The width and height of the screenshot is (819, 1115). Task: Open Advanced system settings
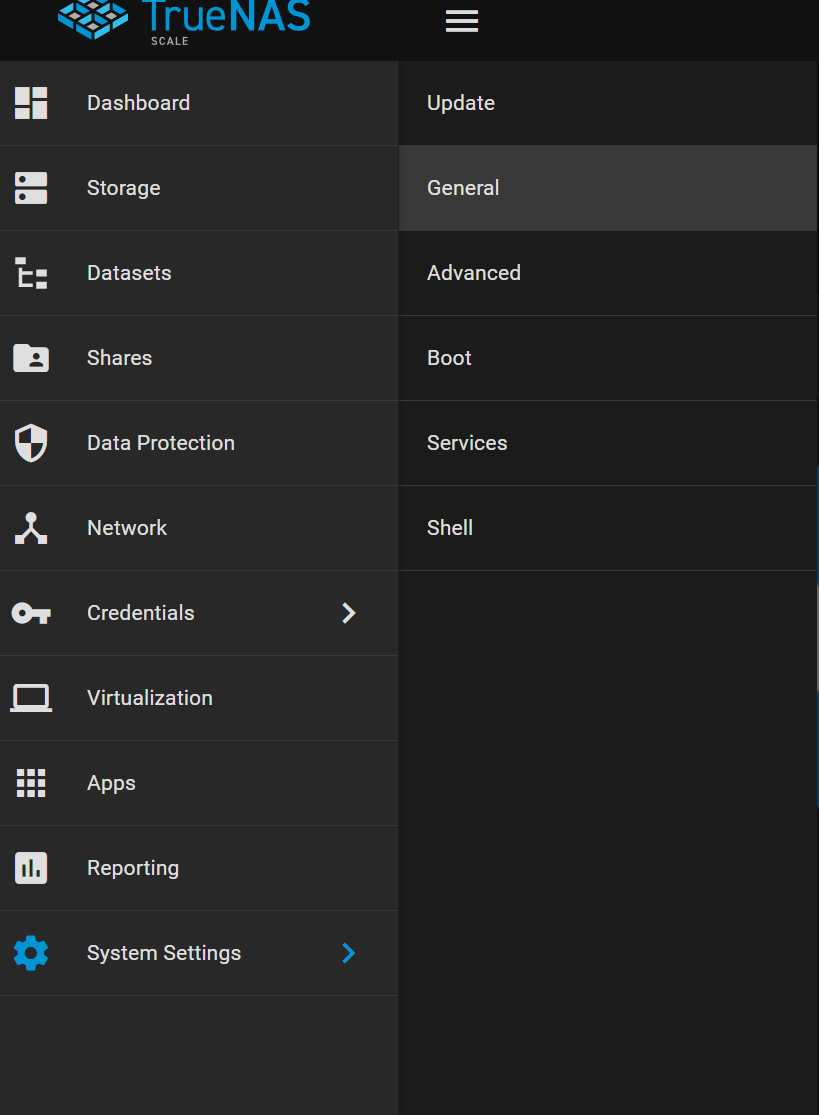(x=474, y=273)
